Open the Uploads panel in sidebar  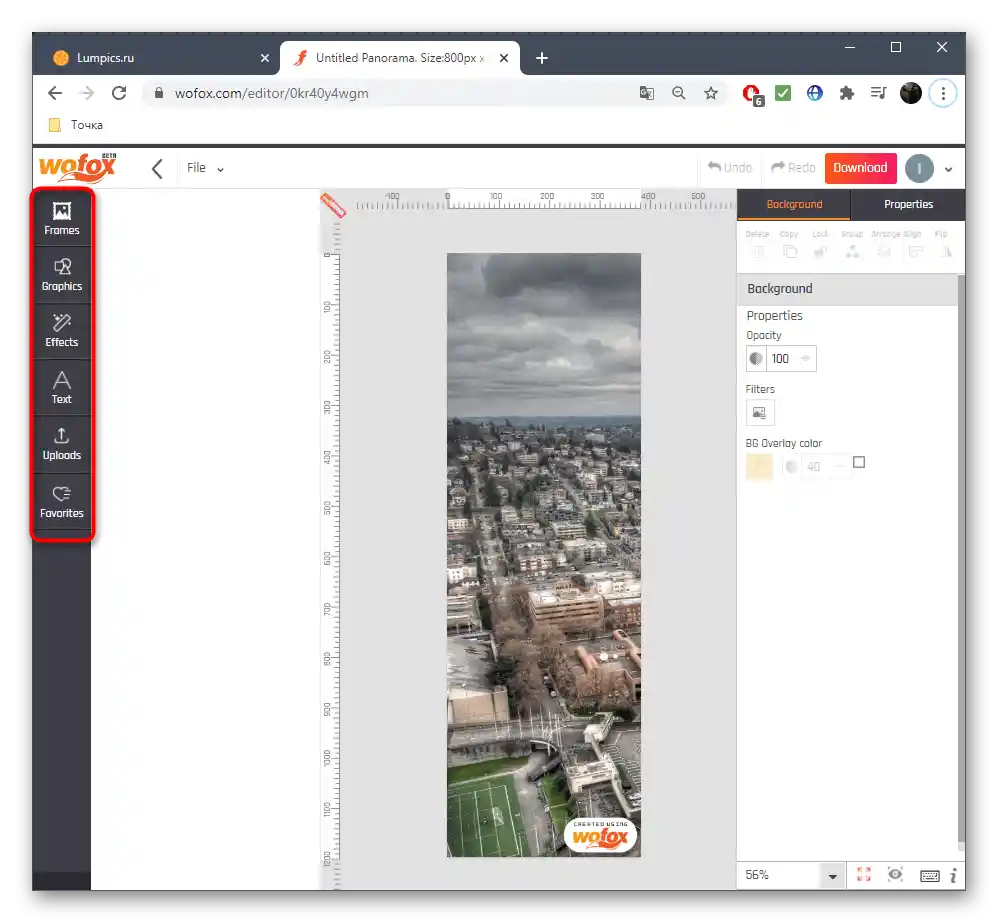point(62,444)
